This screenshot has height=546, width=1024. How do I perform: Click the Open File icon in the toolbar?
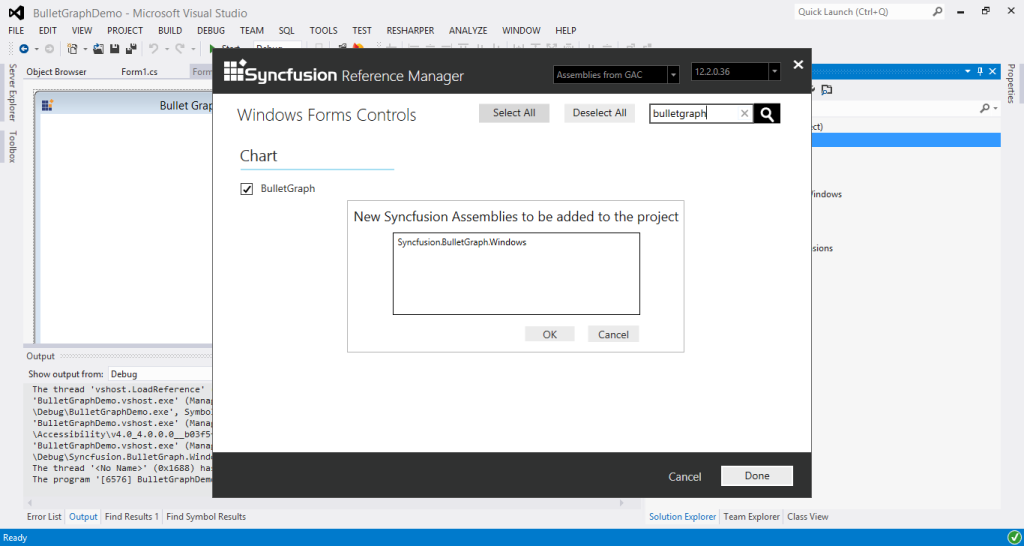(99, 48)
